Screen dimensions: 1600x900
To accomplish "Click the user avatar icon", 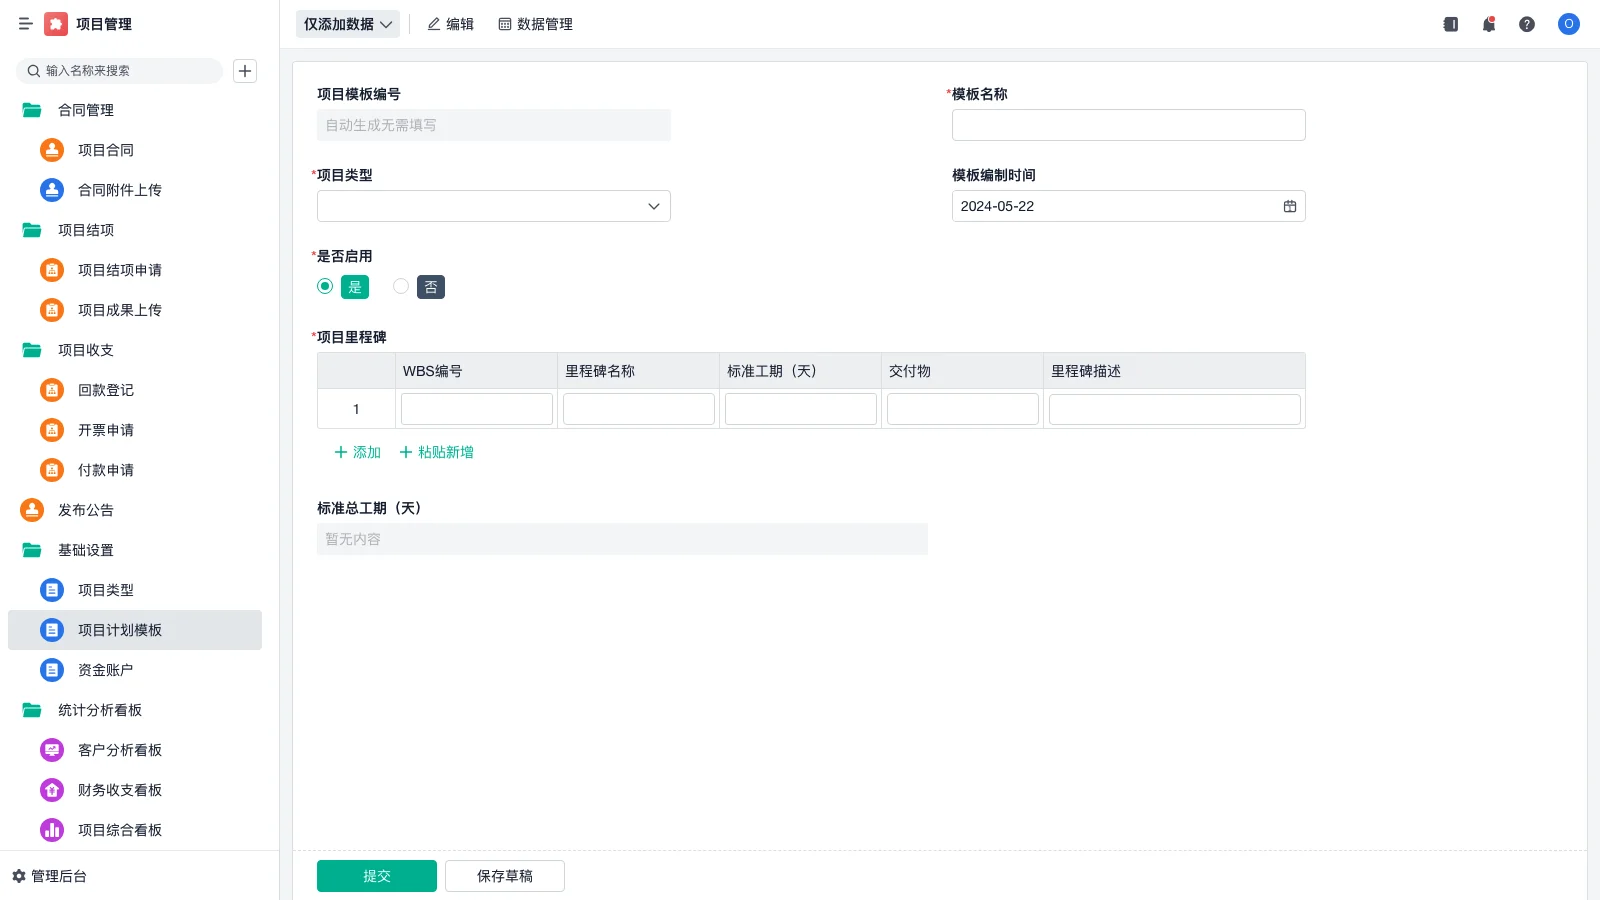I will 1567,24.
